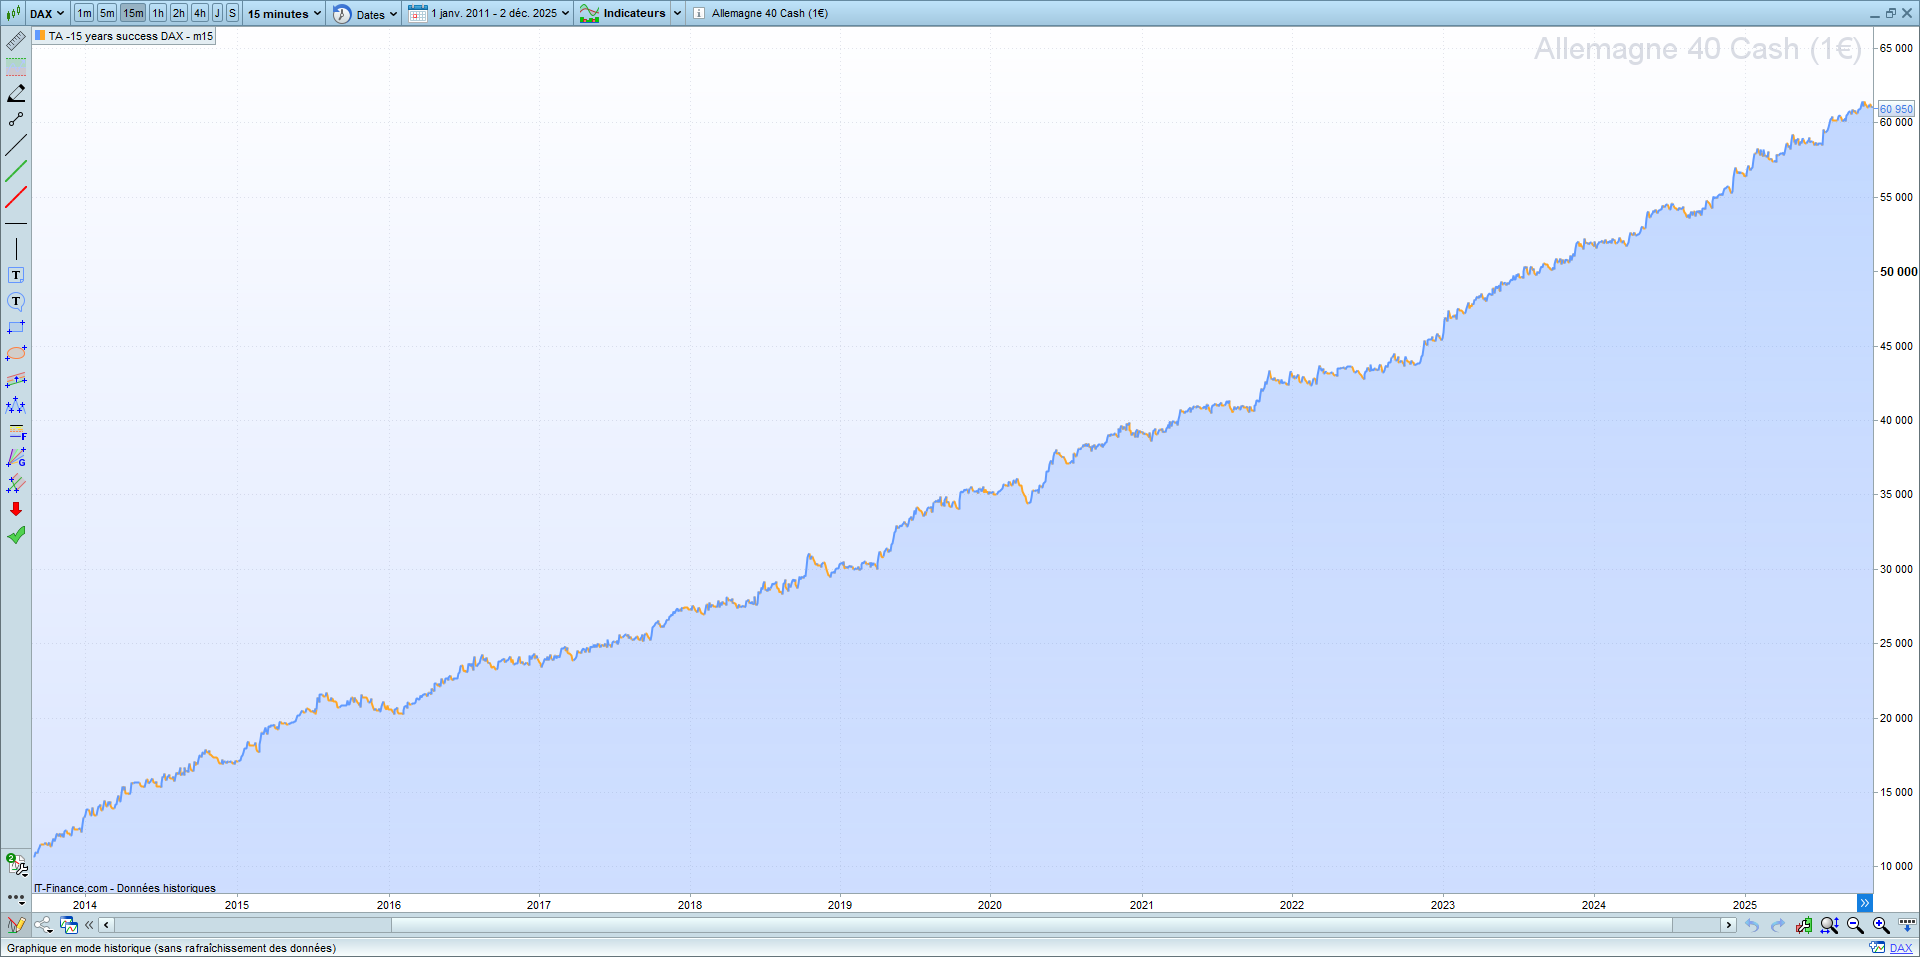Enable the 4h timeframe button
Image resolution: width=1920 pixels, height=957 pixels.
tap(200, 13)
